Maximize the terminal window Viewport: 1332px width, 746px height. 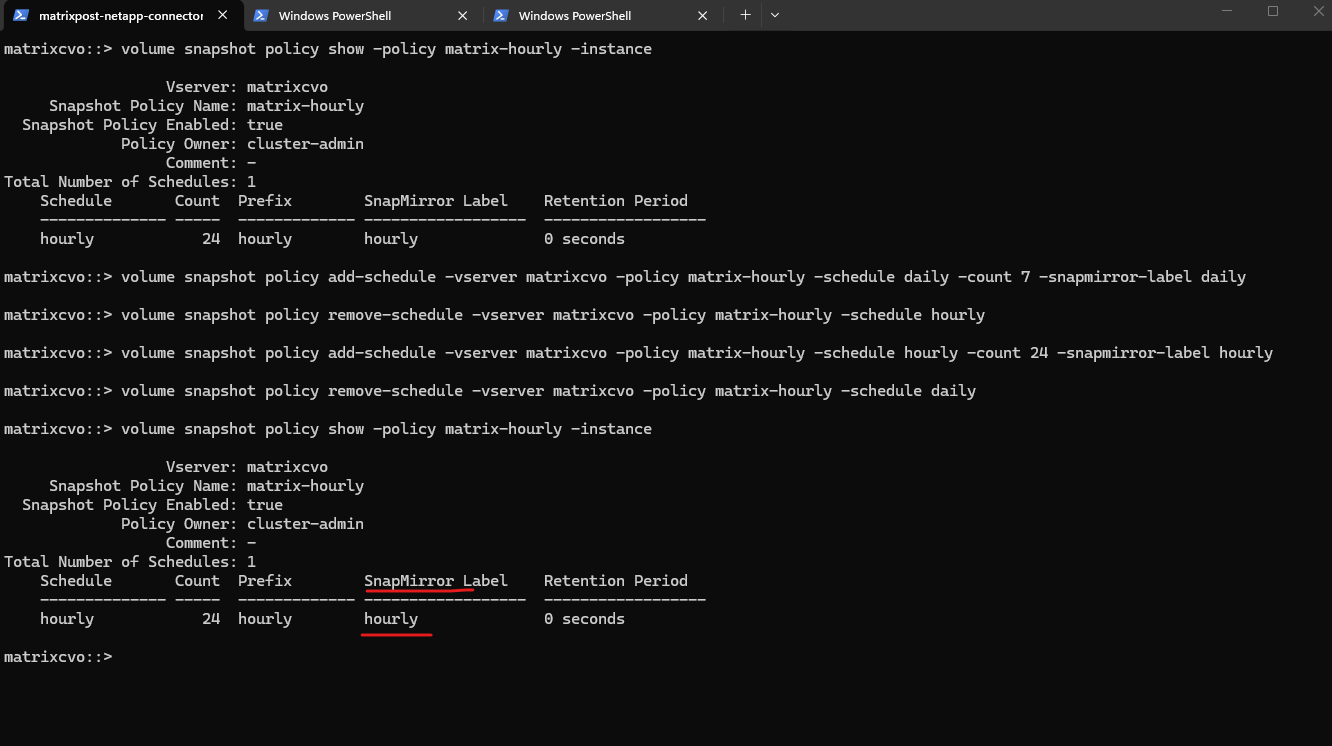point(1272,11)
